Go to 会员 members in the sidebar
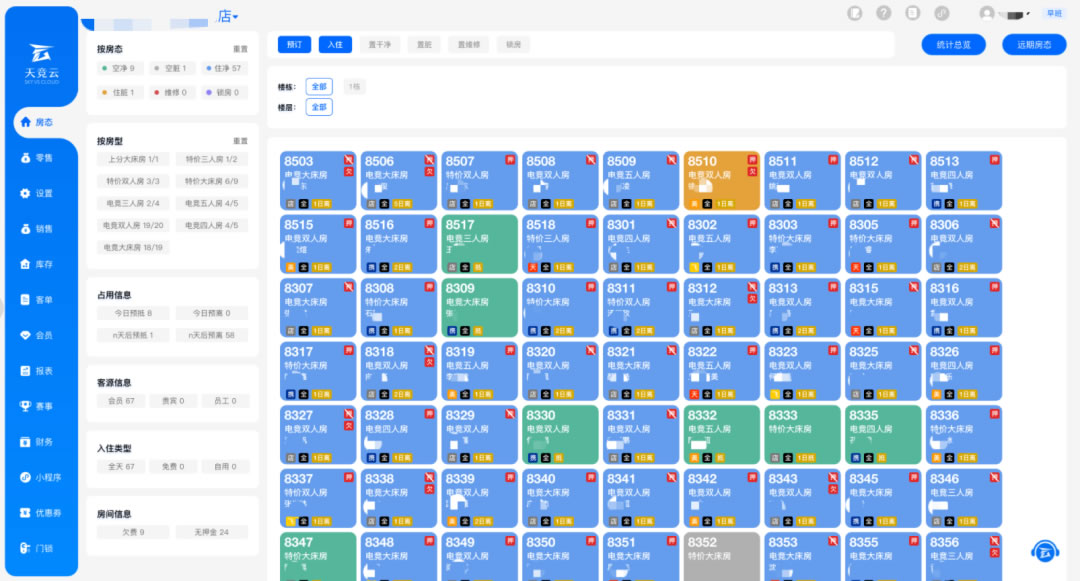The height and width of the screenshot is (581, 1080). coord(38,335)
